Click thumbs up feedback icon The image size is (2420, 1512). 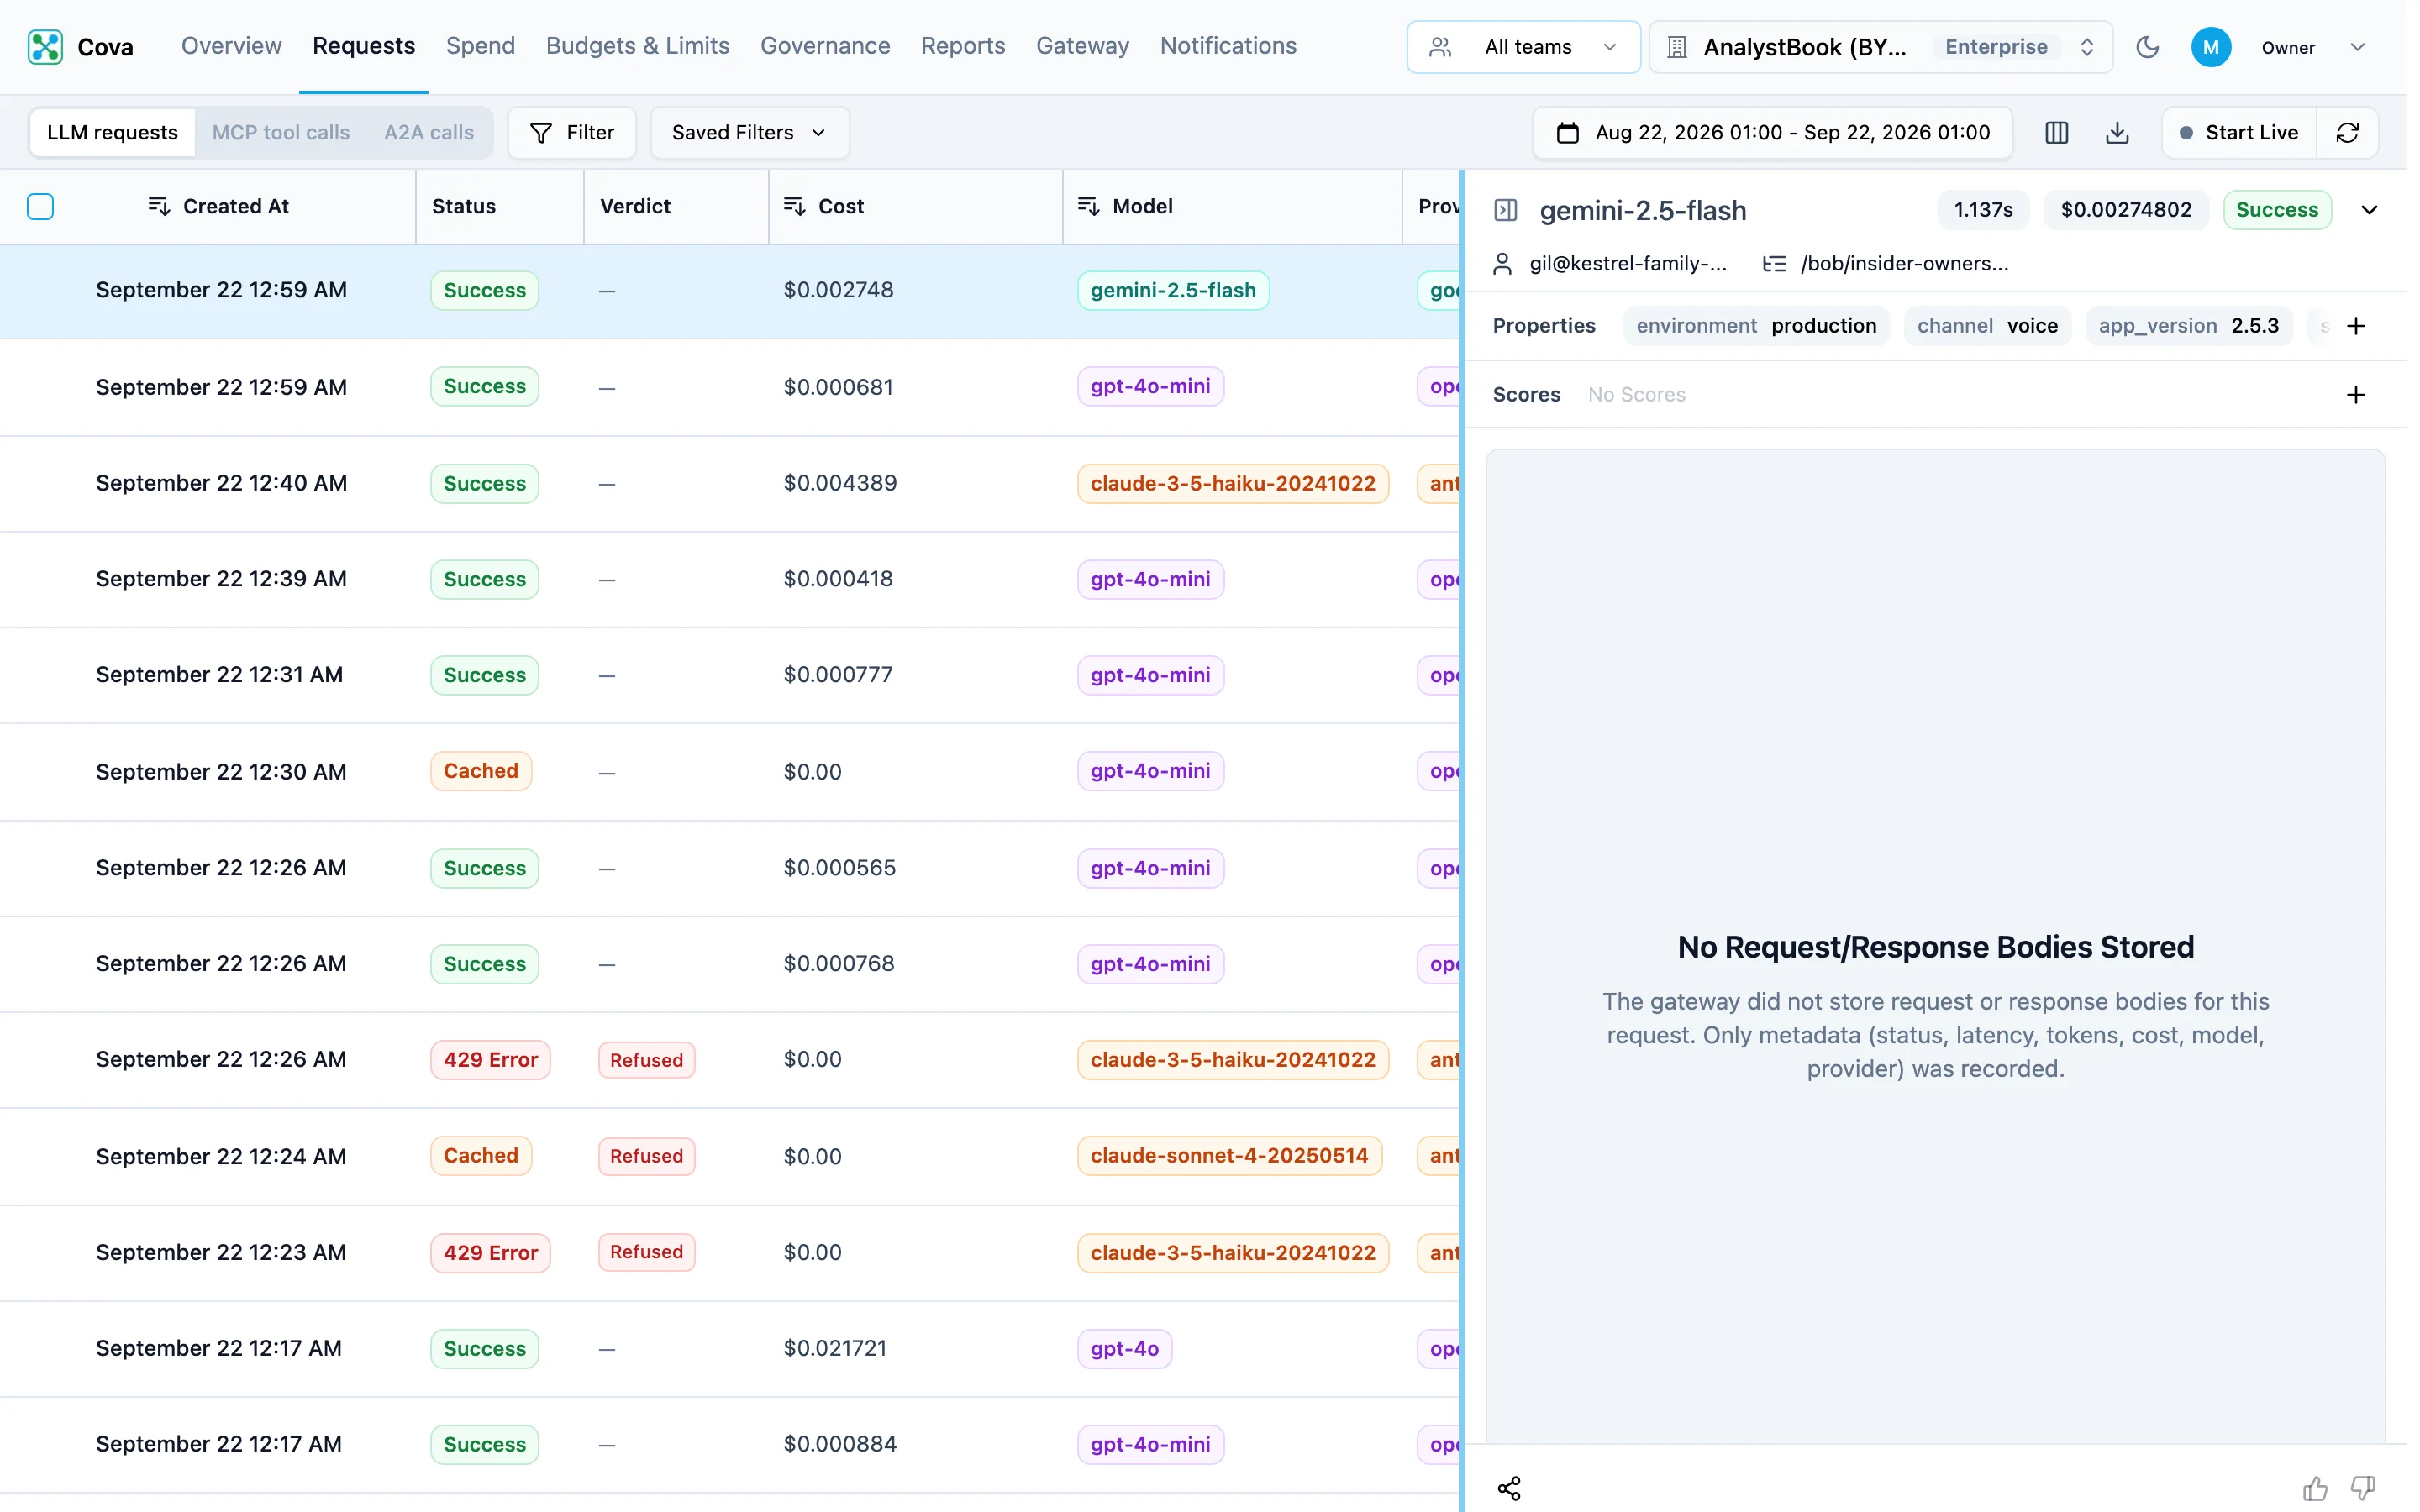tap(2315, 1488)
